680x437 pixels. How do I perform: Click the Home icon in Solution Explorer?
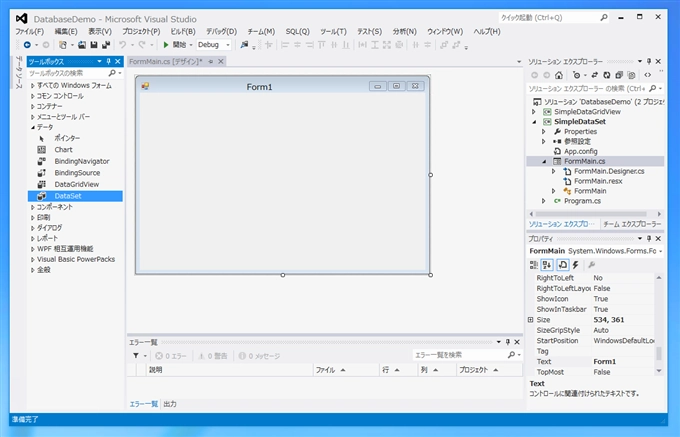tap(559, 75)
